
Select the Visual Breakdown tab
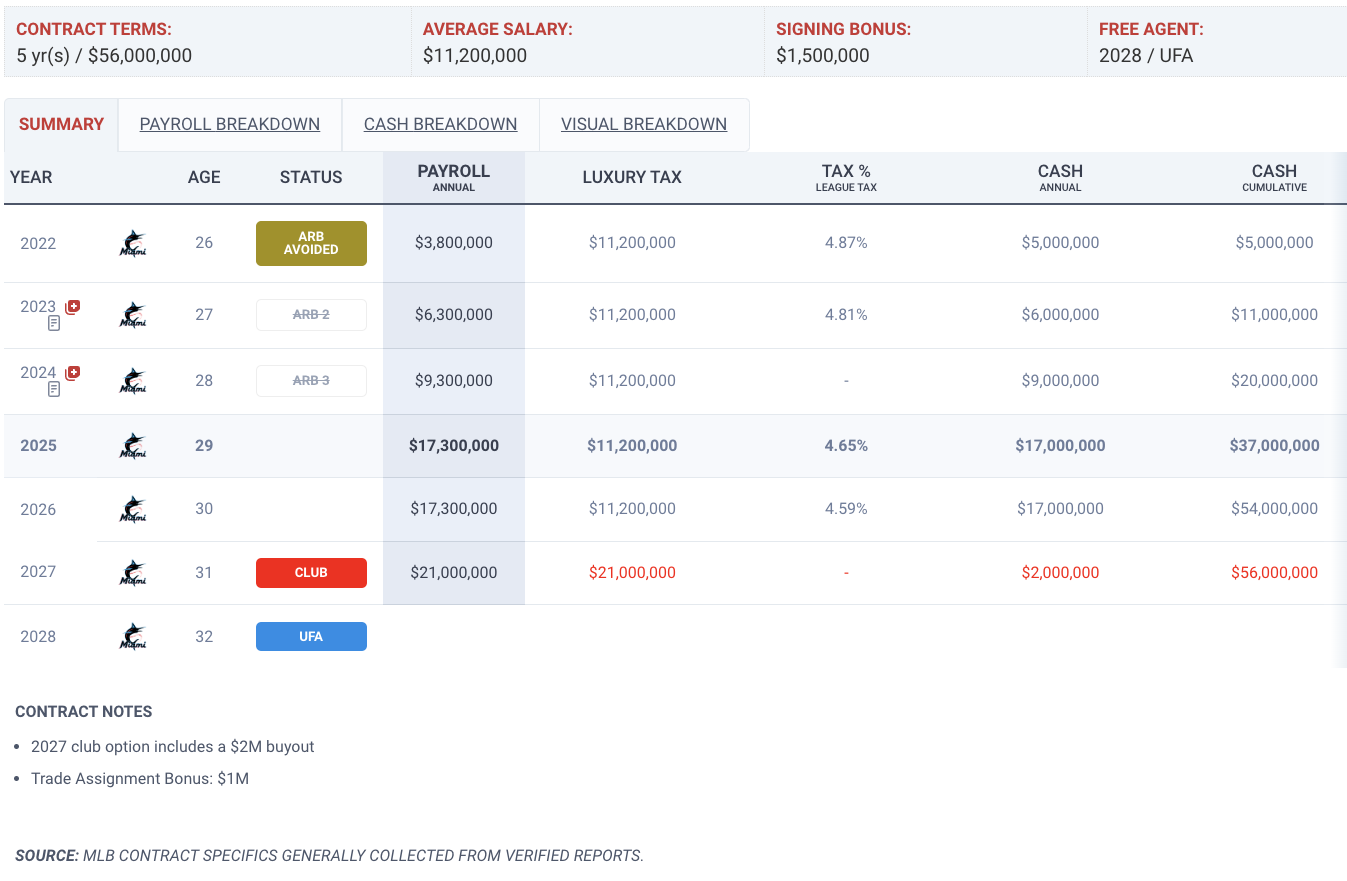pyautogui.click(x=644, y=124)
